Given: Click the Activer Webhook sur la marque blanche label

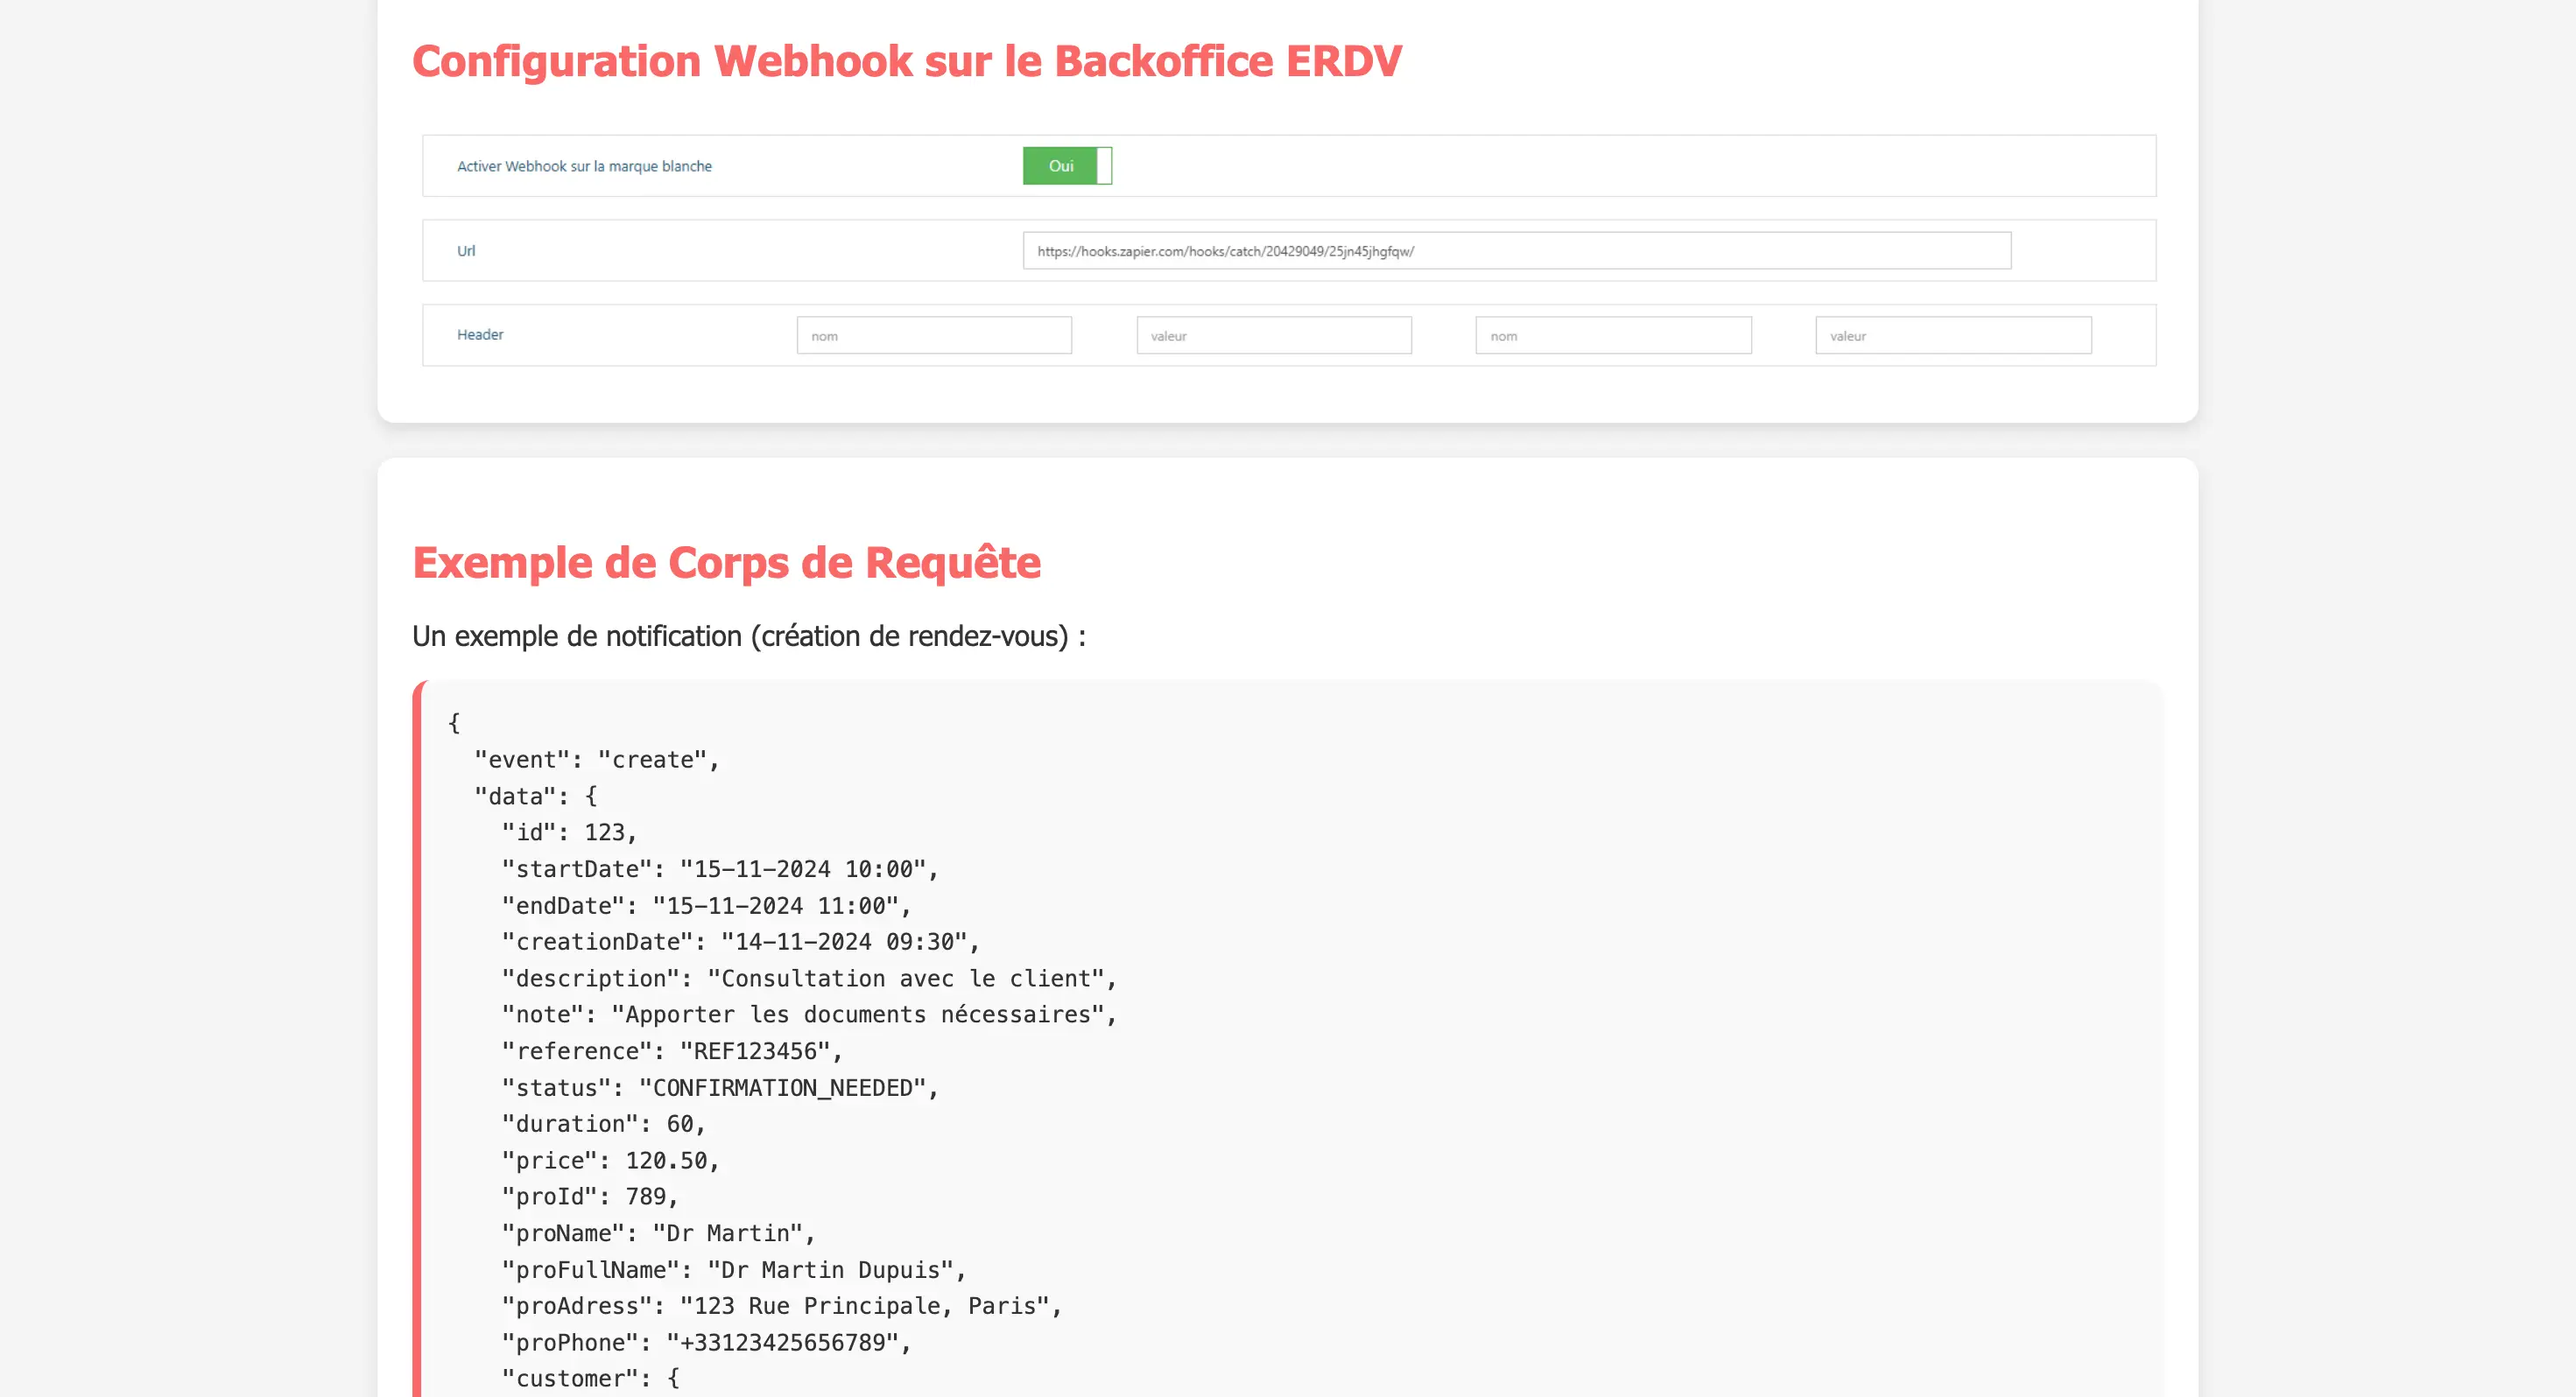Looking at the screenshot, I should [584, 167].
